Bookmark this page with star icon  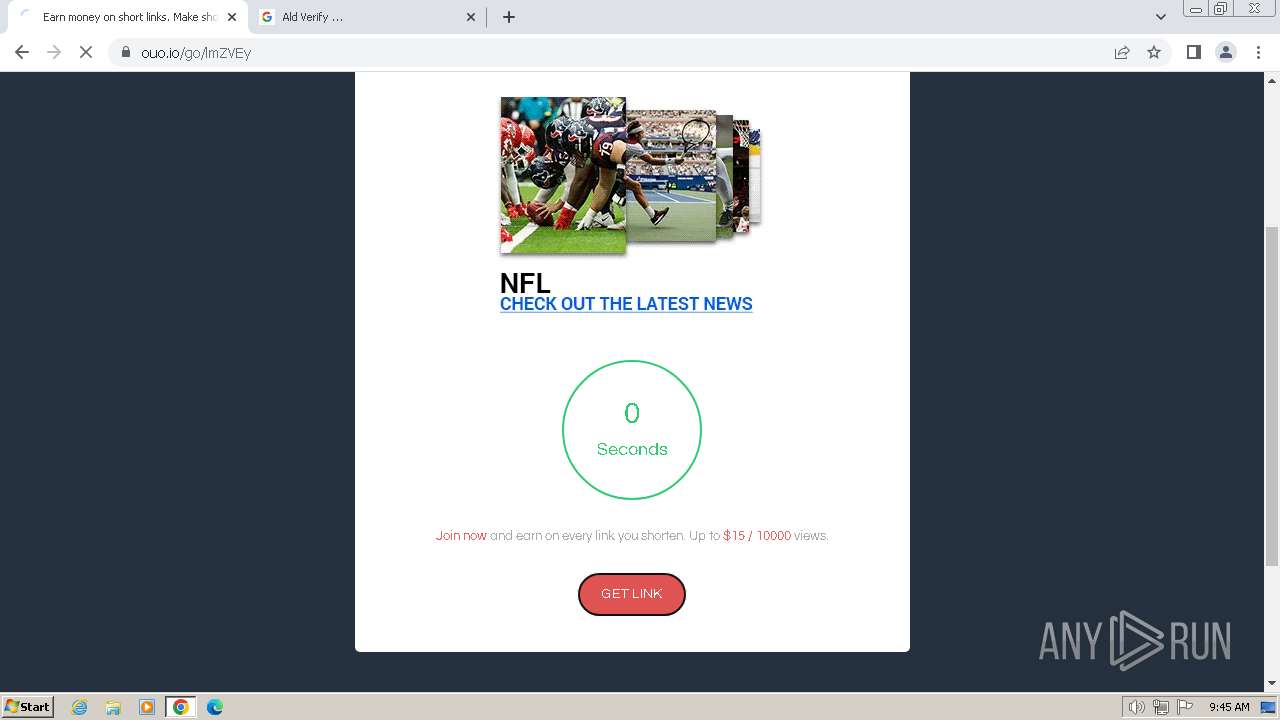[1154, 52]
